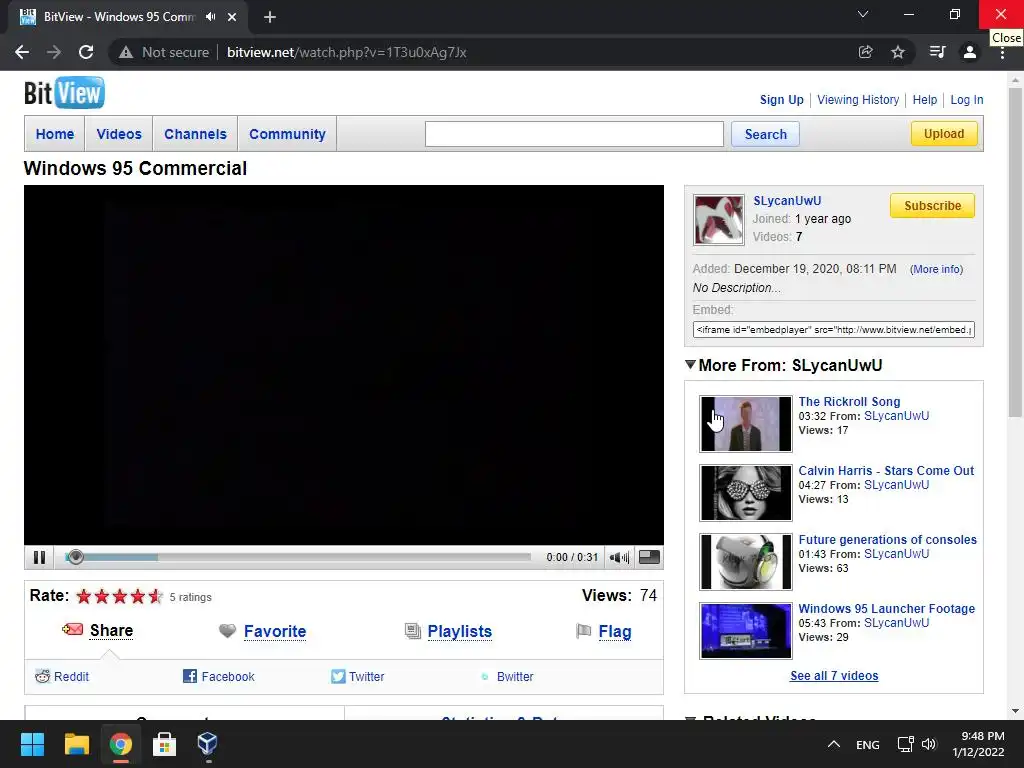Click the Not secure warning icon
This screenshot has height=768, width=1024.
tap(126, 52)
